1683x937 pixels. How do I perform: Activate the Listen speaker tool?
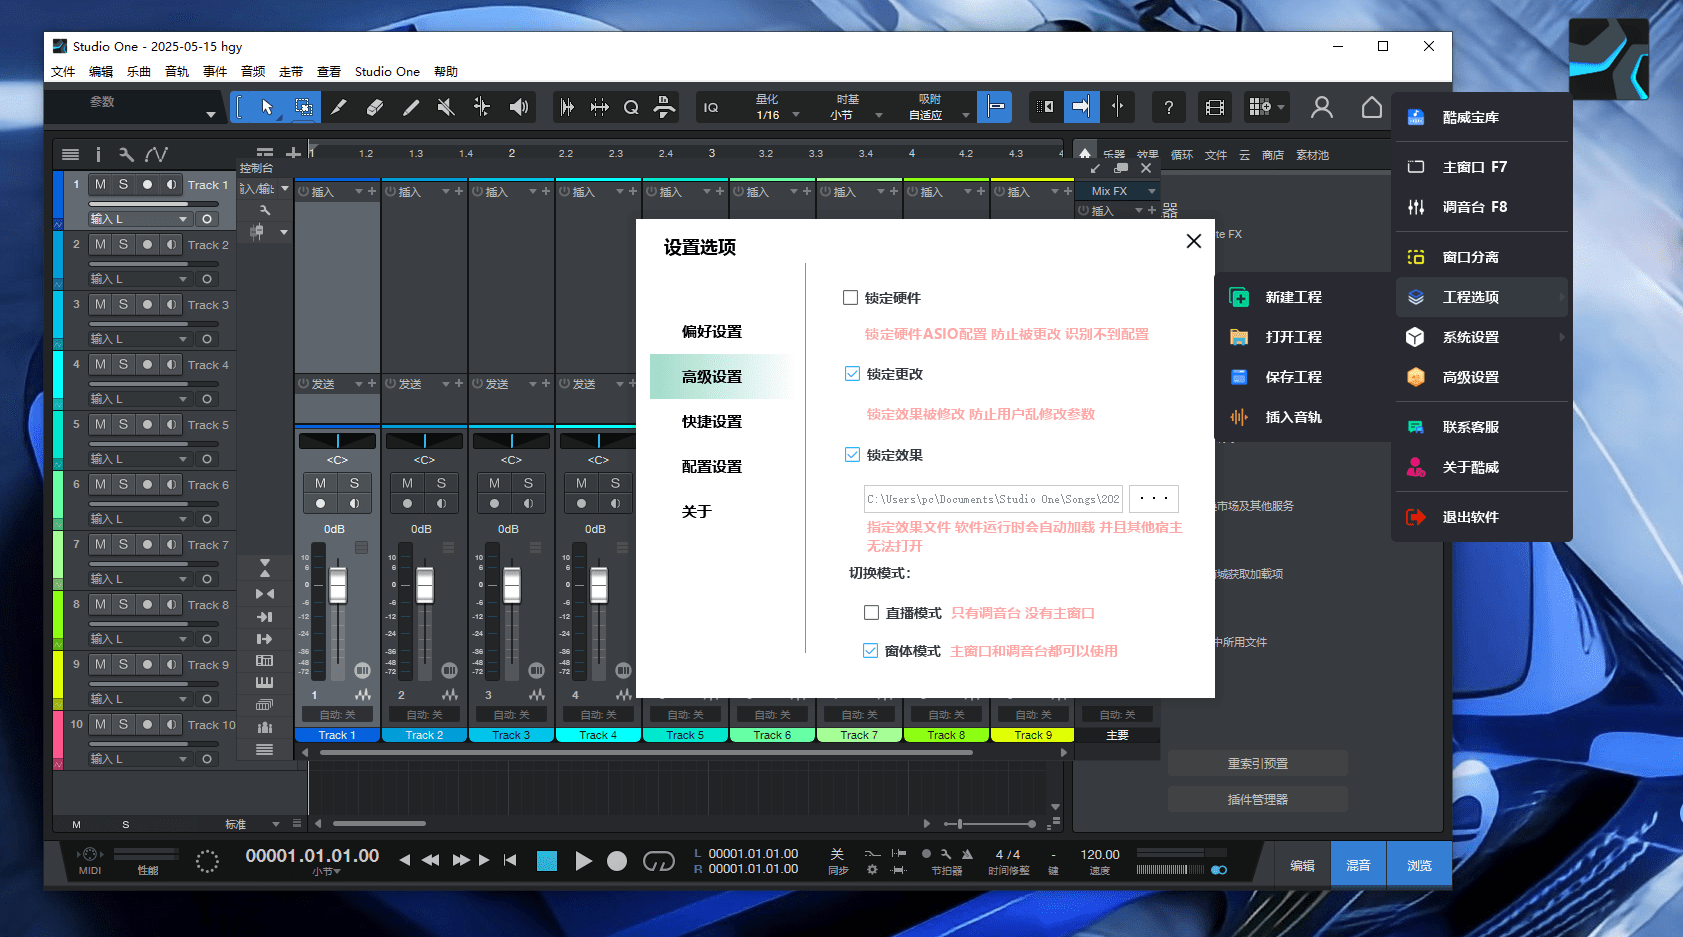pos(518,107)
